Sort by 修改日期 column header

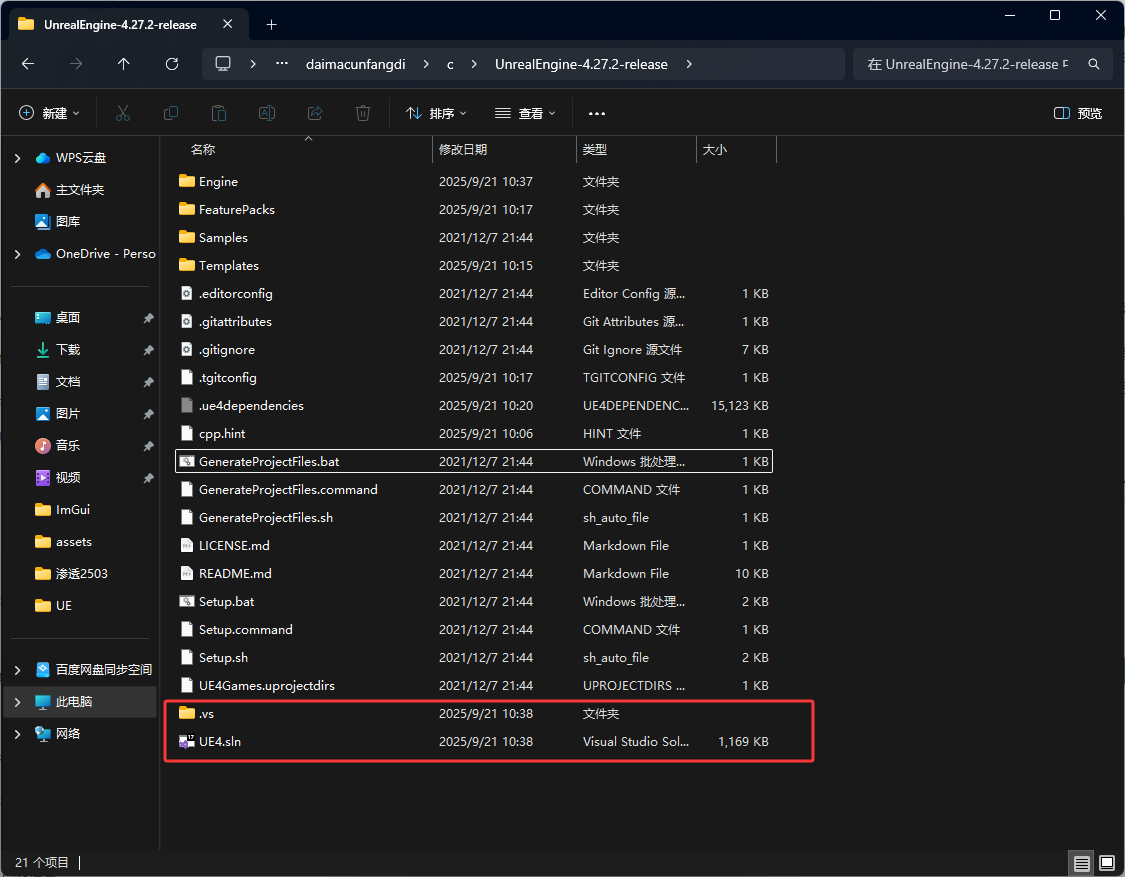463,149
